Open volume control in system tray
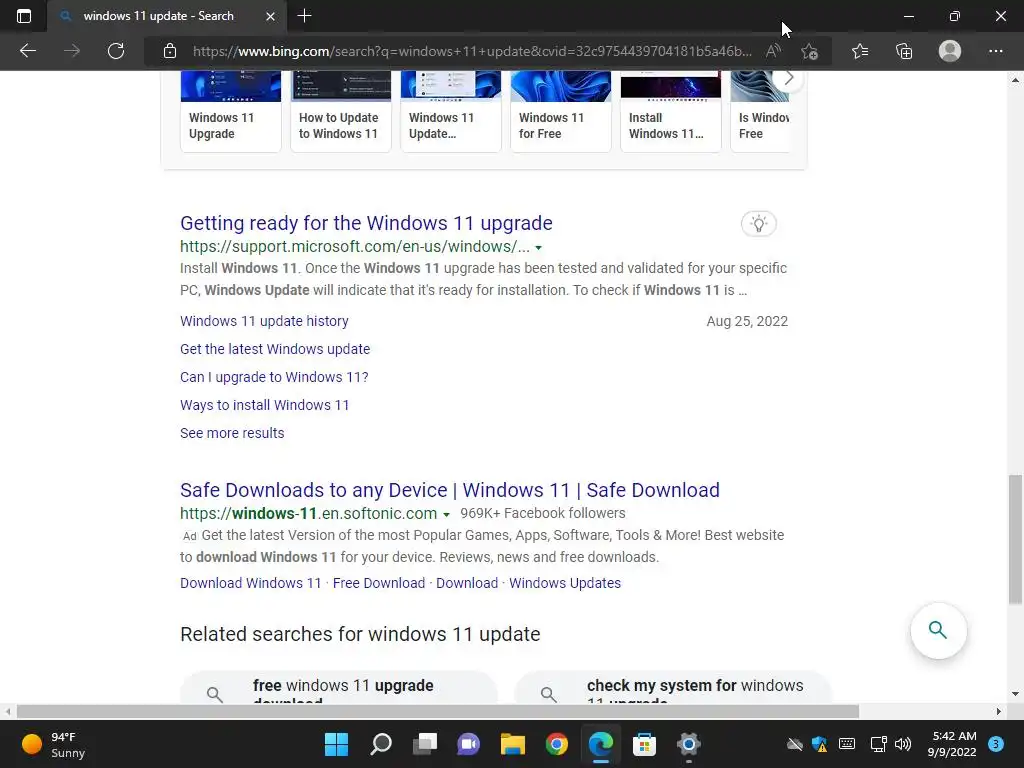The width and height of the screenshot is (1024, 768). [x=903, y=744]
